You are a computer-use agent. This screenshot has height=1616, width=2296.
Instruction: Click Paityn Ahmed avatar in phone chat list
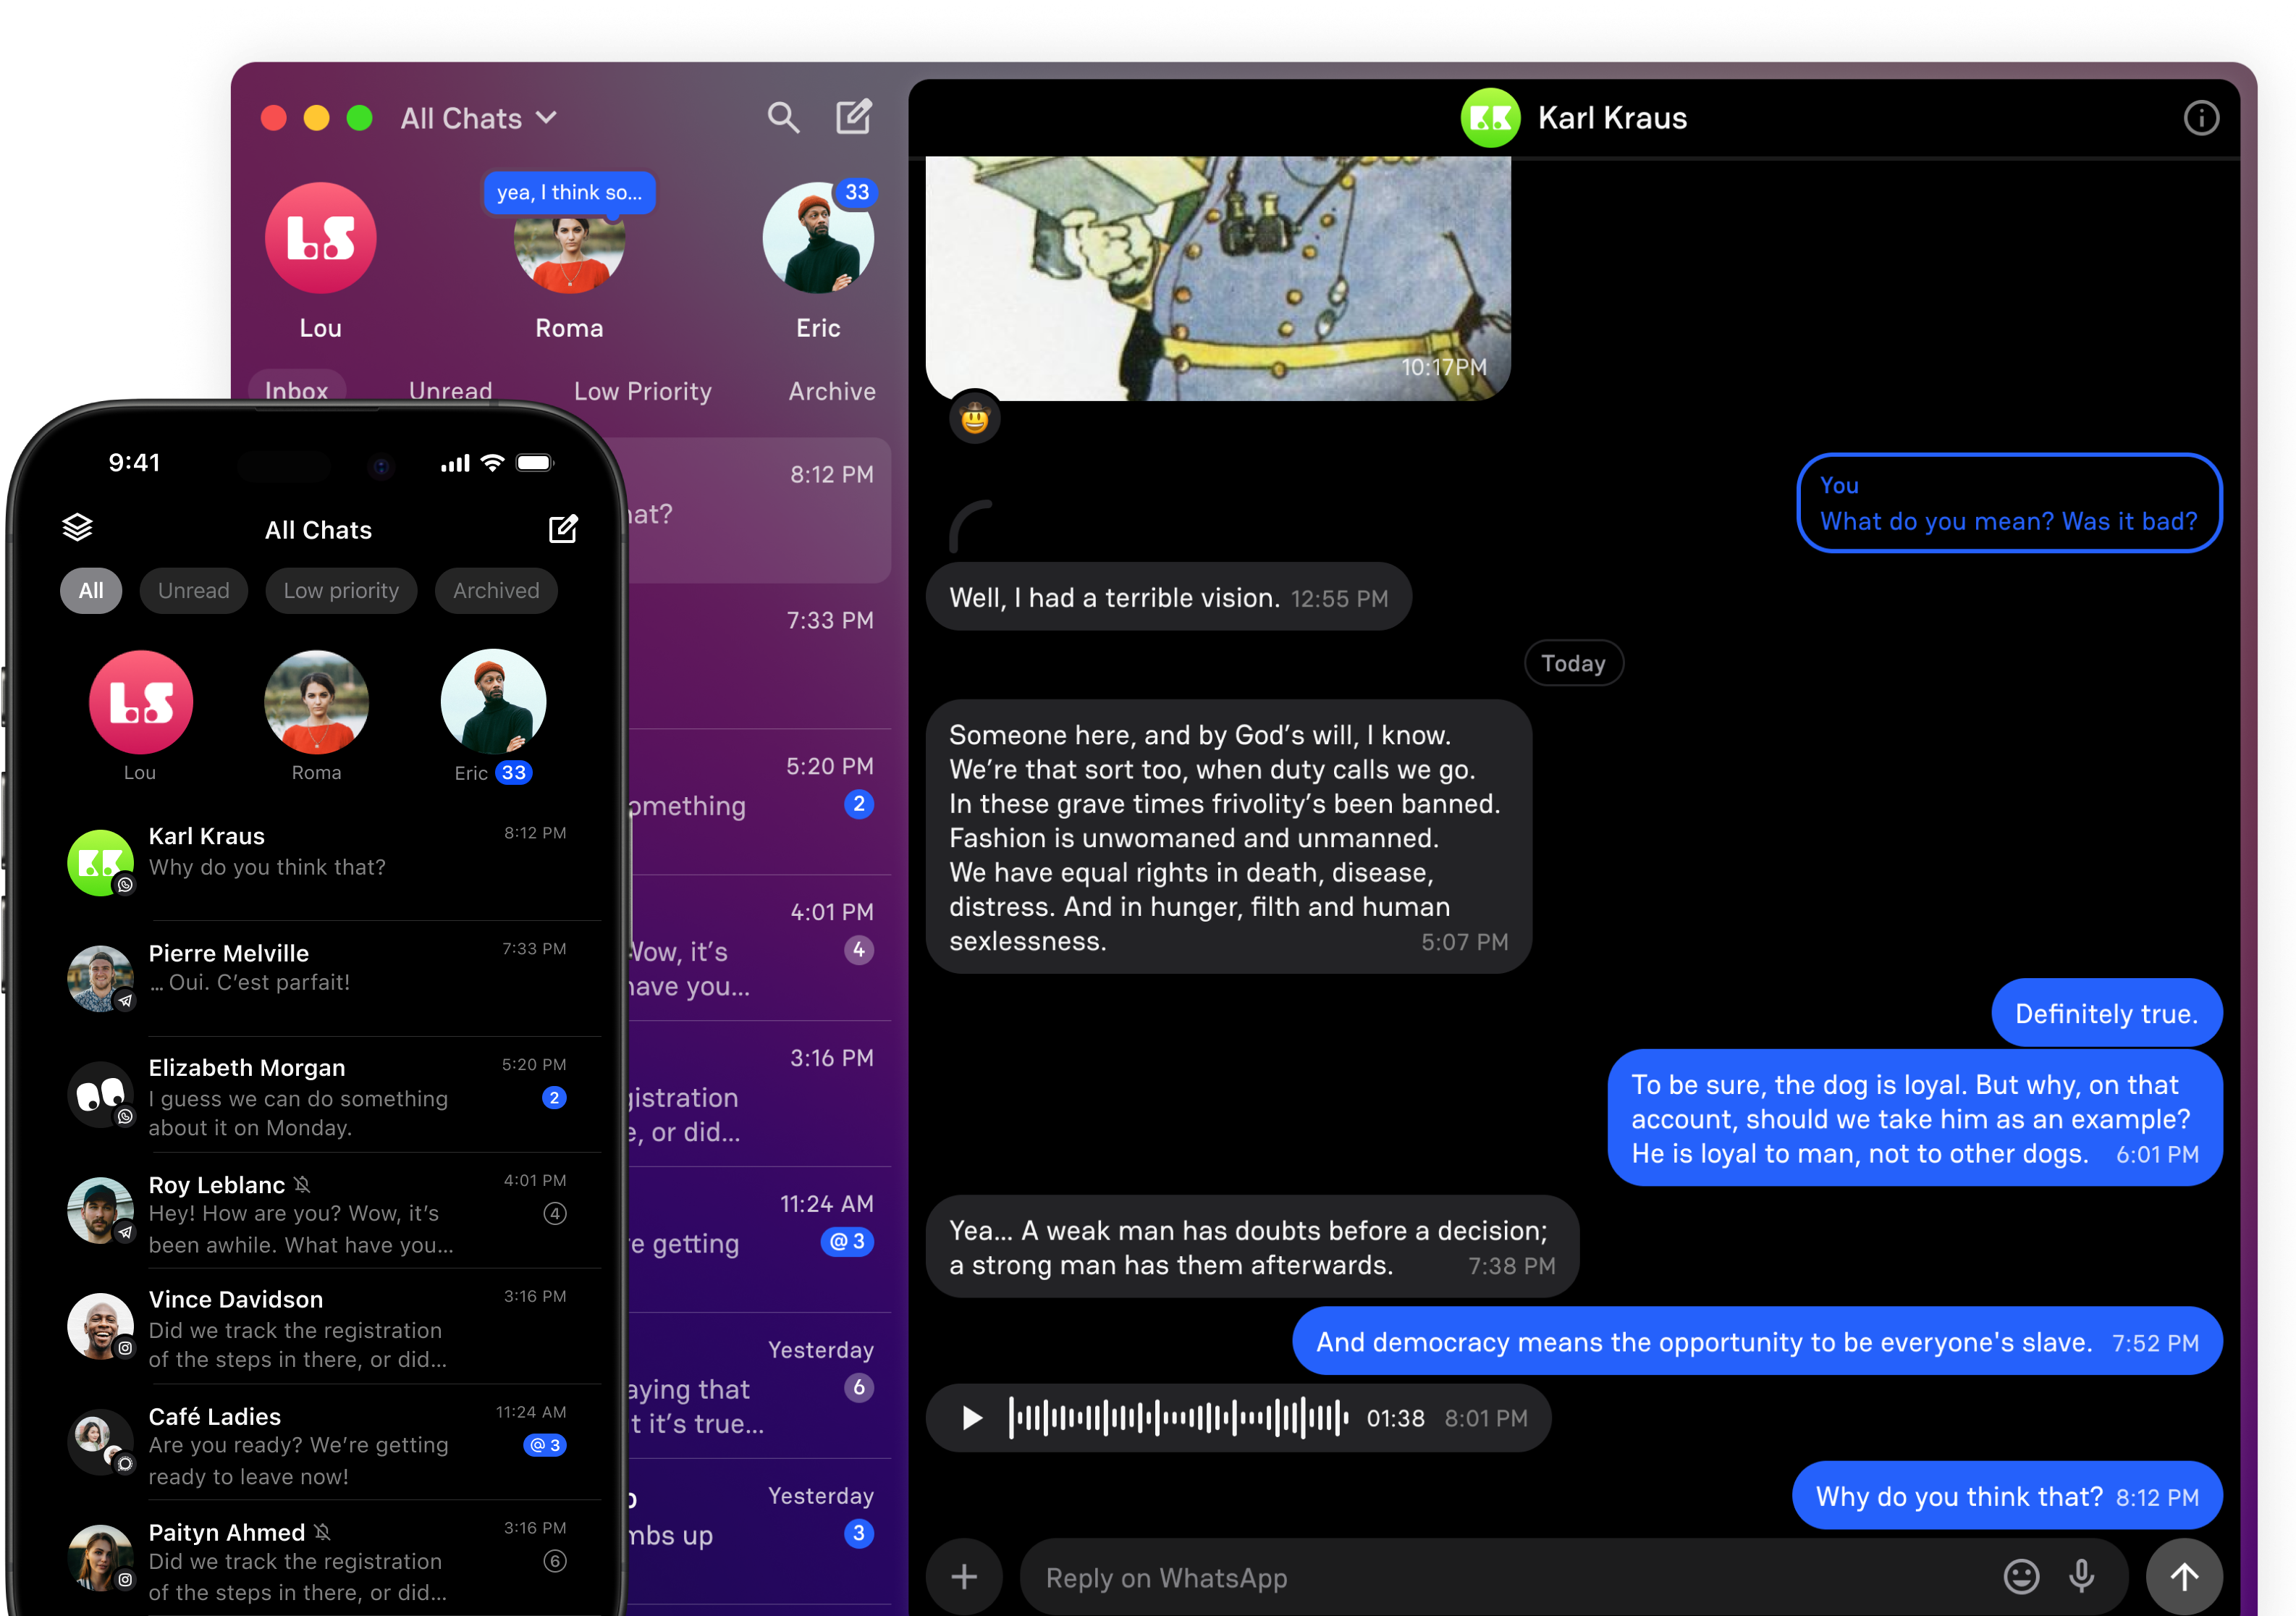100,1558
